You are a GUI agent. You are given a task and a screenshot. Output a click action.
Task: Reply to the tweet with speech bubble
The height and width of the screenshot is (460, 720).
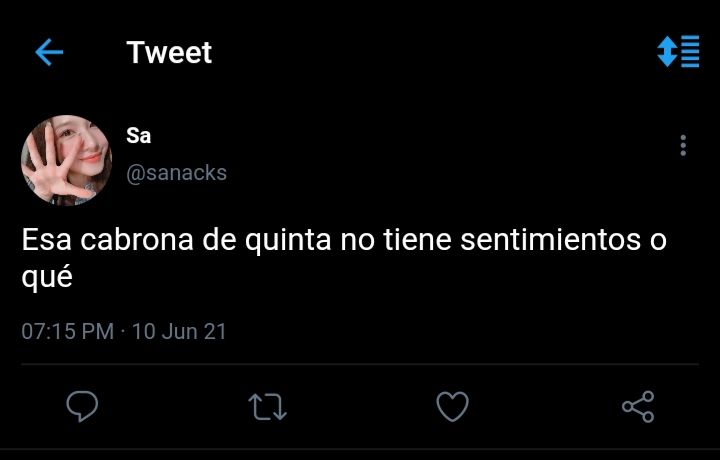[x=82, y=406]
